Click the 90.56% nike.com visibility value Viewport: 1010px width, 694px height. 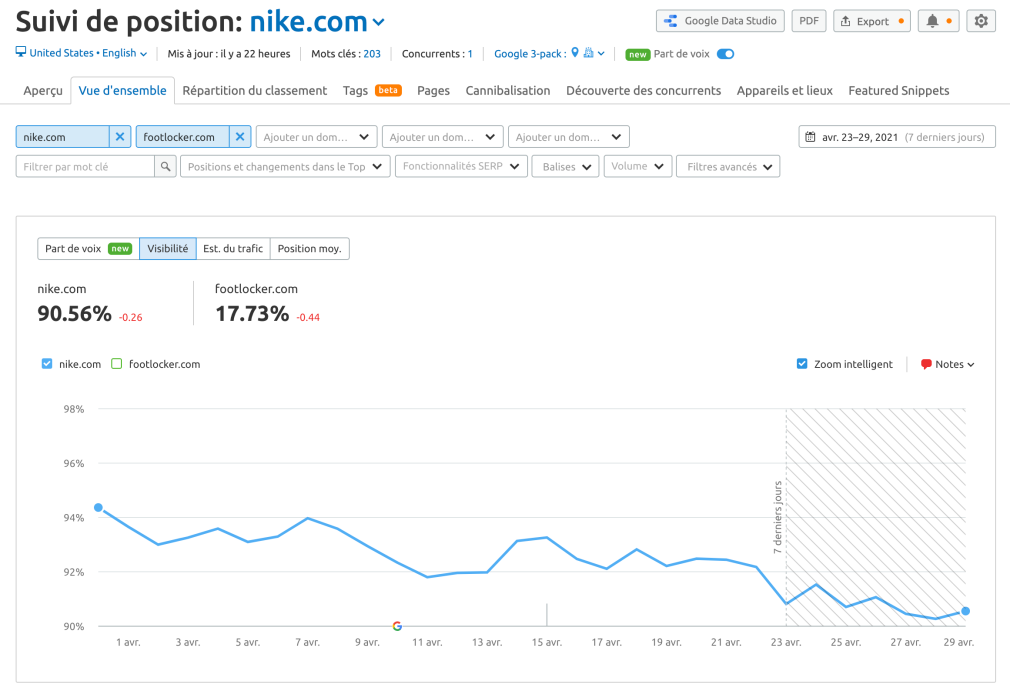point(74,314)
